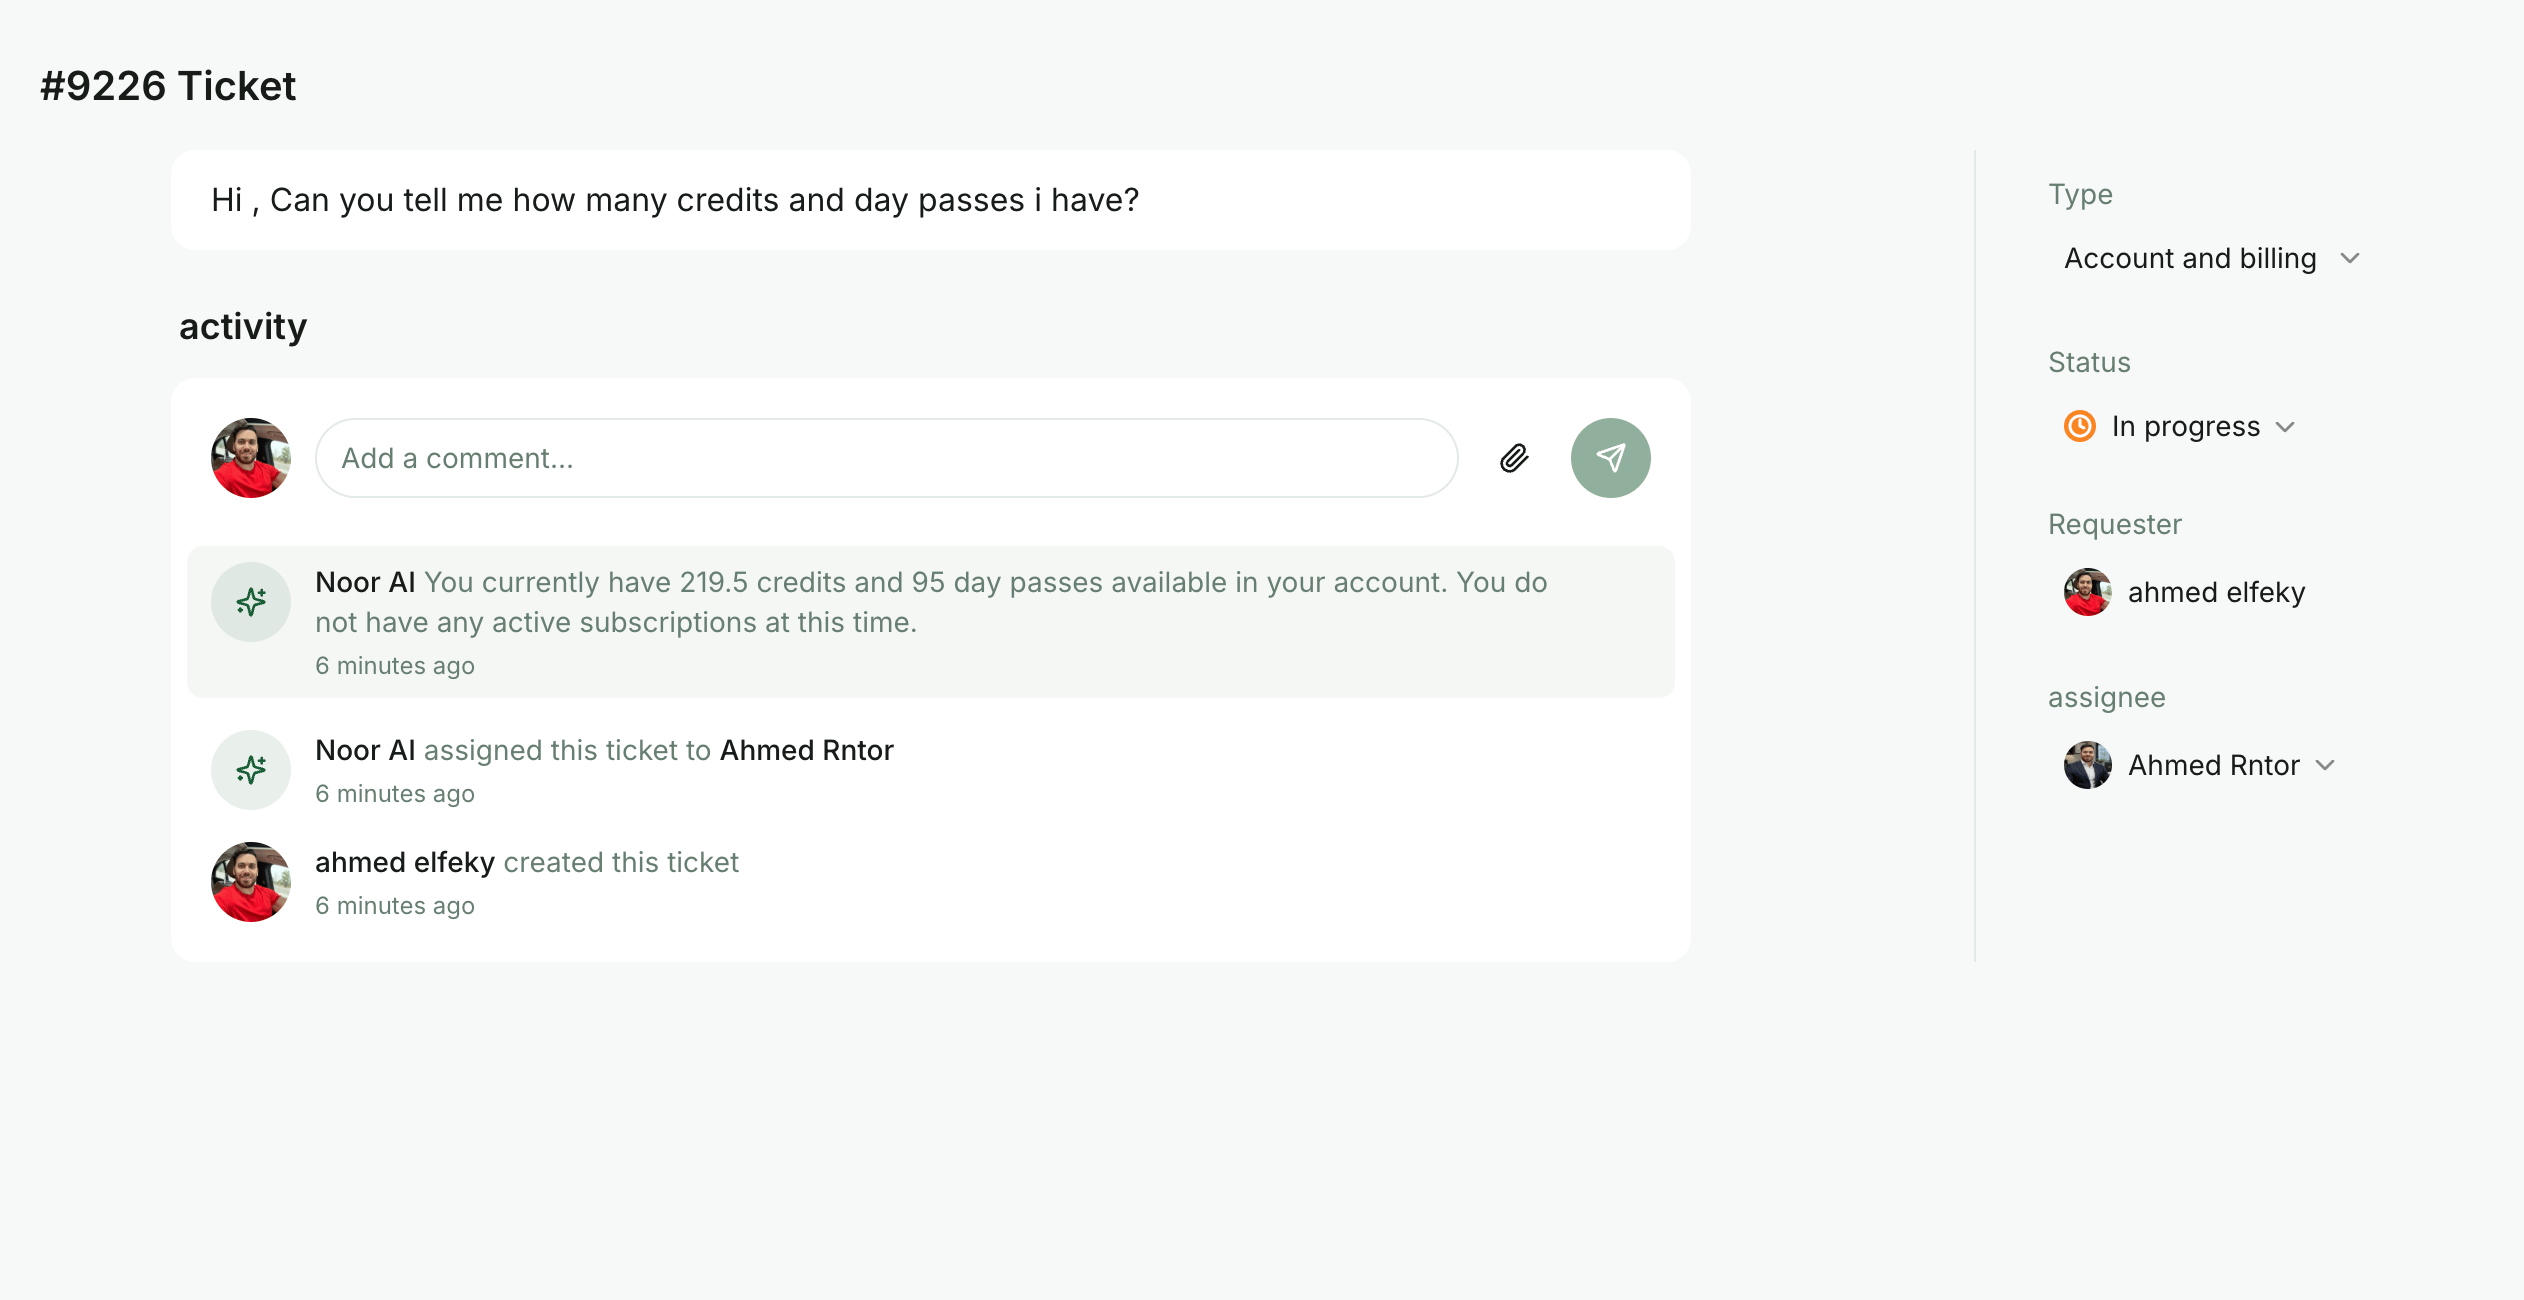Click Ahmed Rntor's assignee avatar

pos(2088,765)
